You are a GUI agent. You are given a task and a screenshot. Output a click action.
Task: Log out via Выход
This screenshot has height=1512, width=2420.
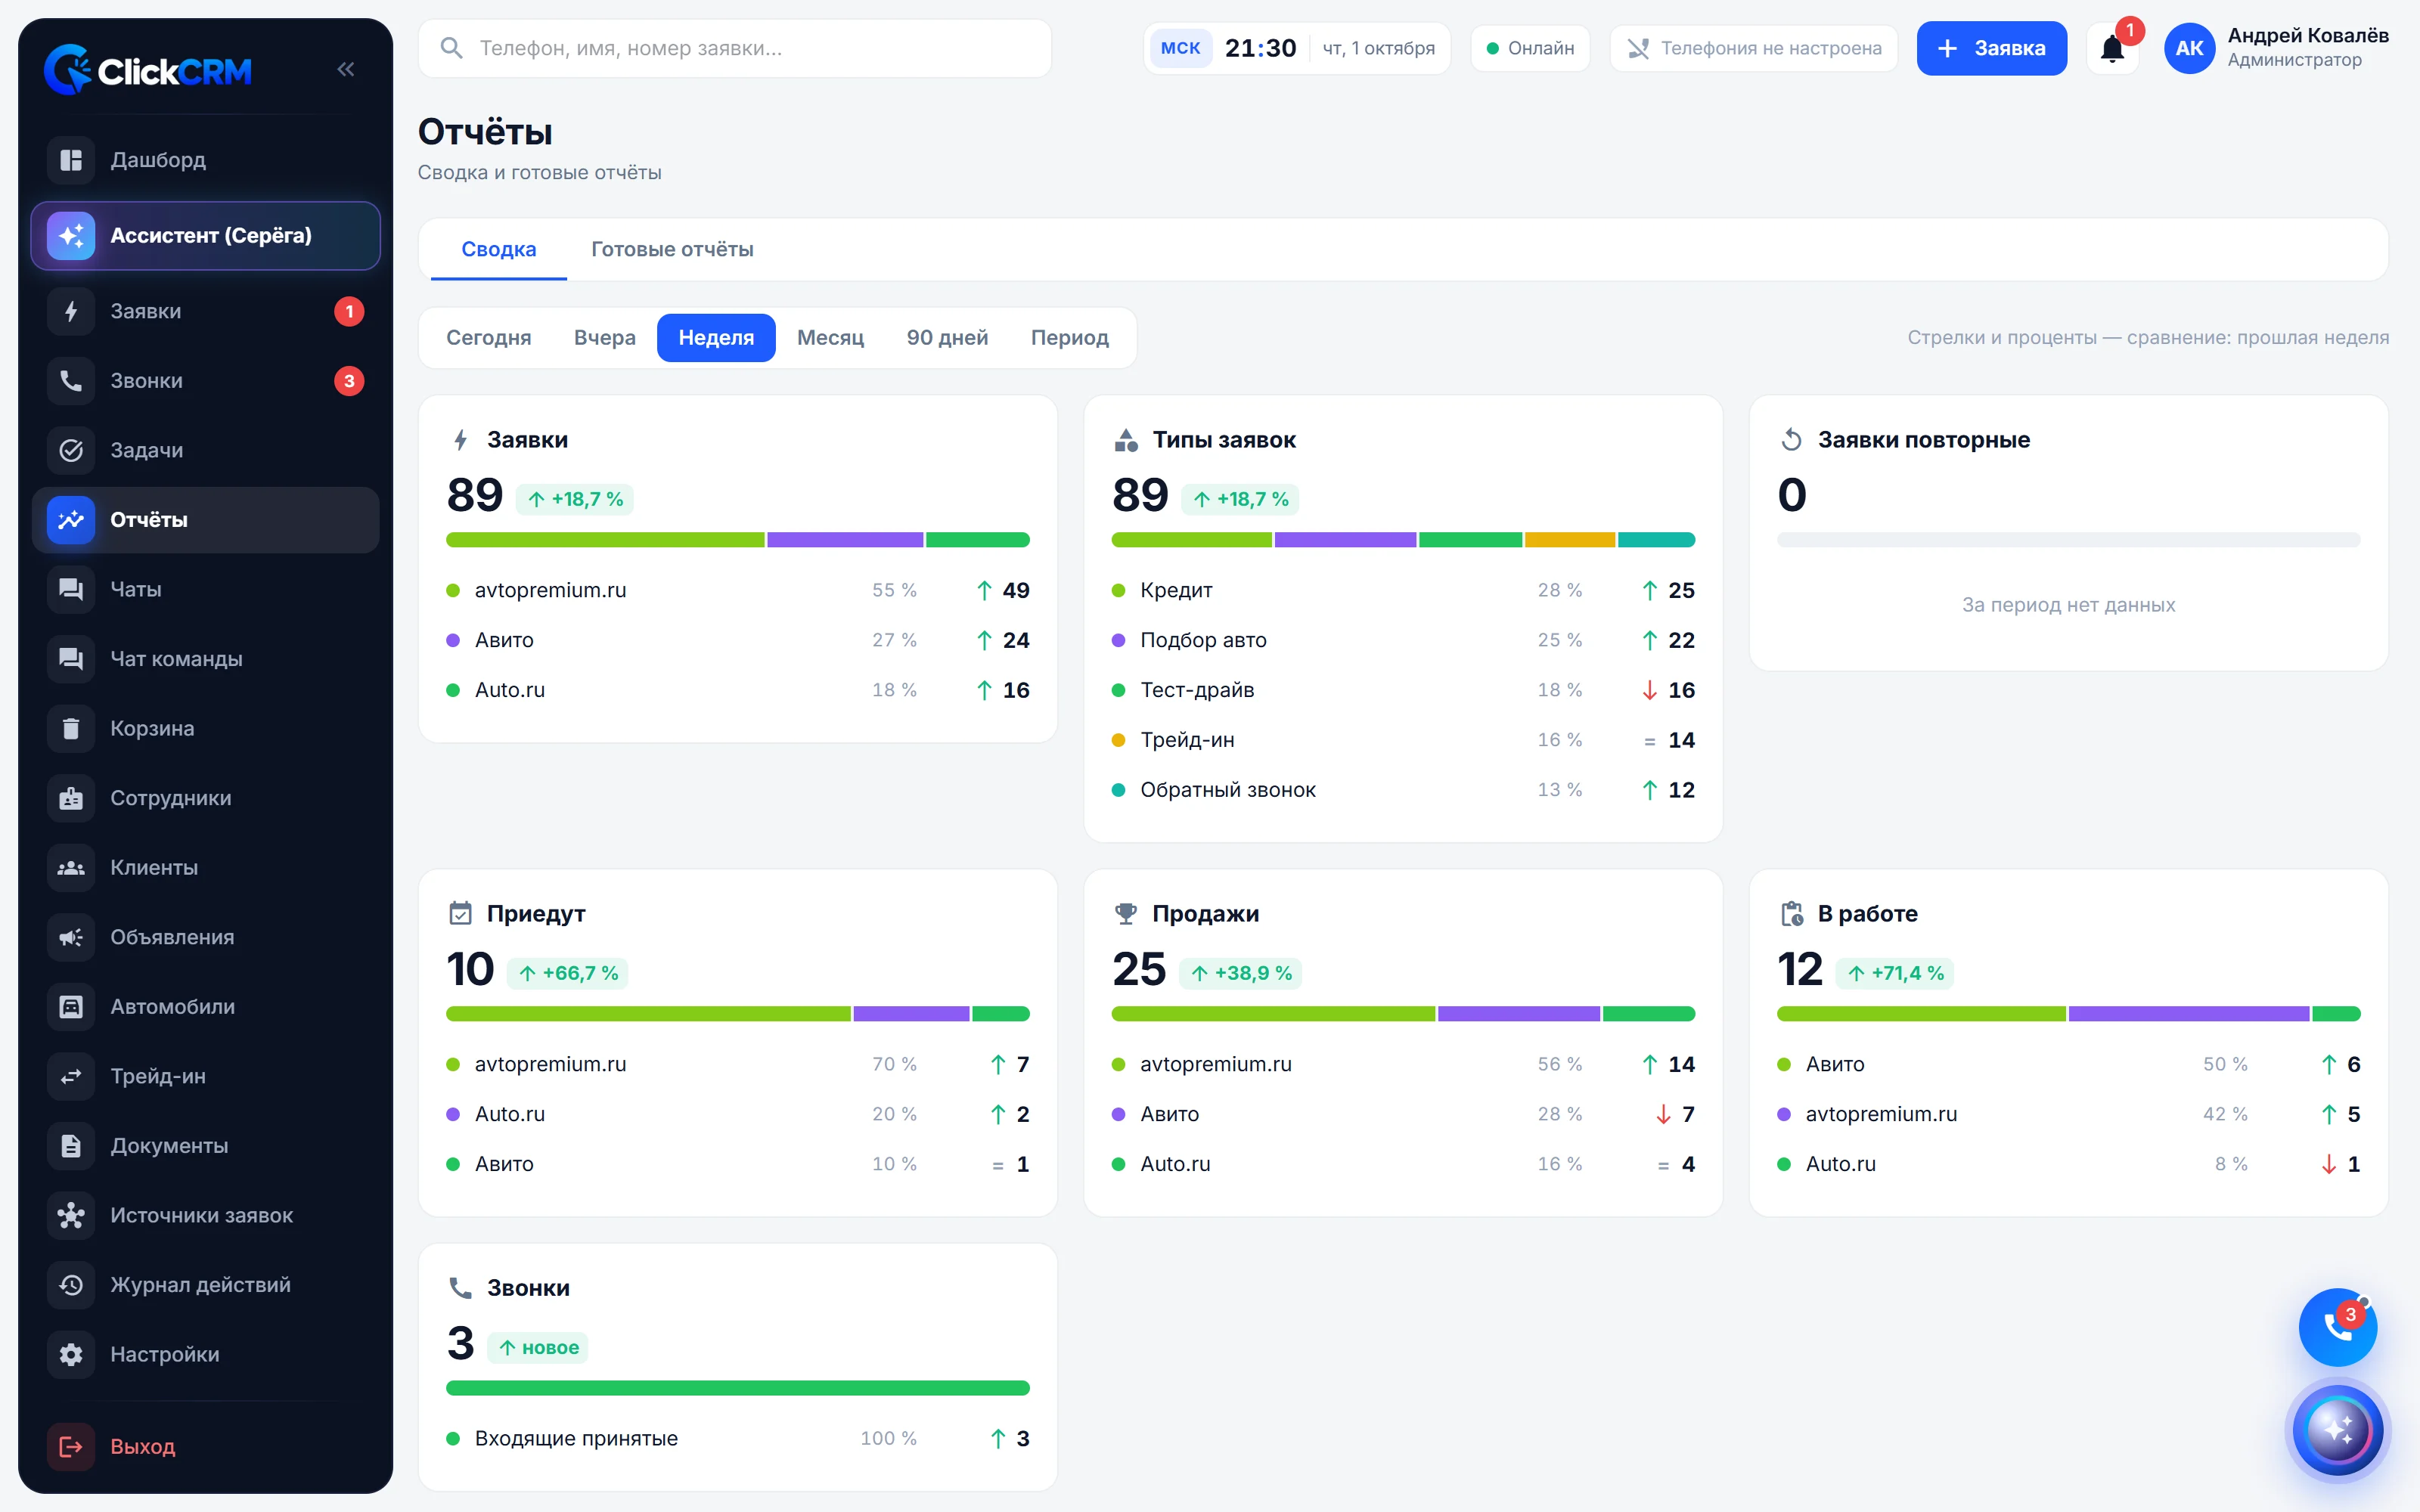click(x=206, y=1446)
